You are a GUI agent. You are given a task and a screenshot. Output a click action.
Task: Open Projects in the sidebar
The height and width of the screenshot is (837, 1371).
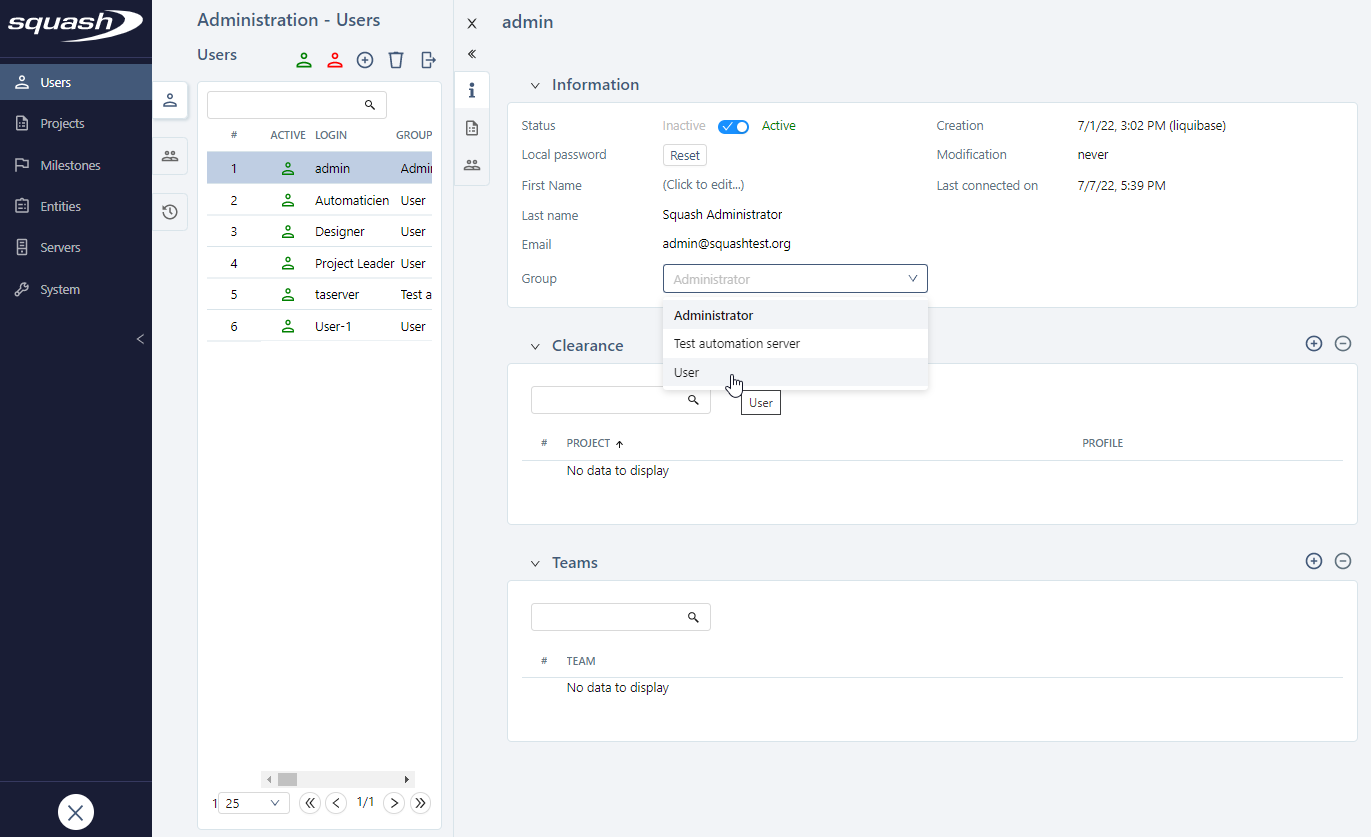click(x=62, y=124)
